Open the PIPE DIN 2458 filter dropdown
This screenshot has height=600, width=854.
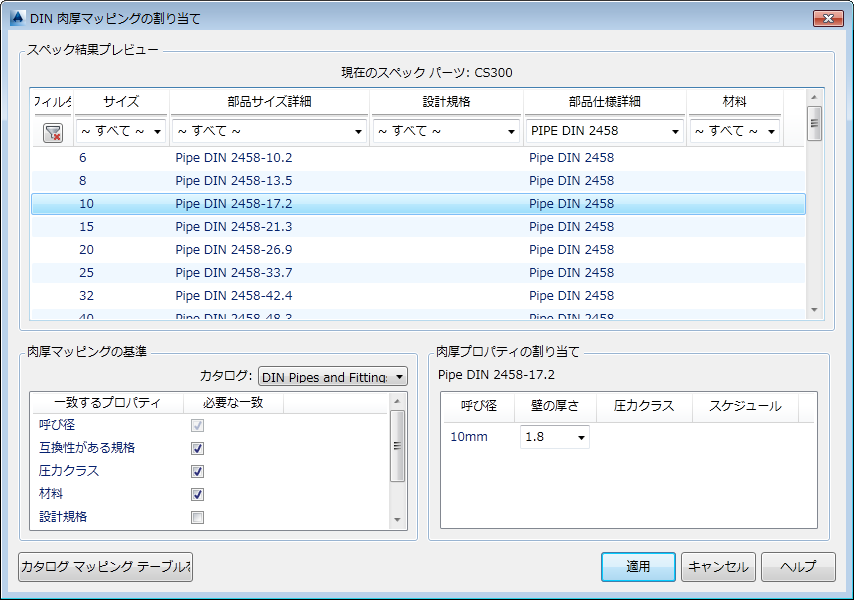point(605,131)
